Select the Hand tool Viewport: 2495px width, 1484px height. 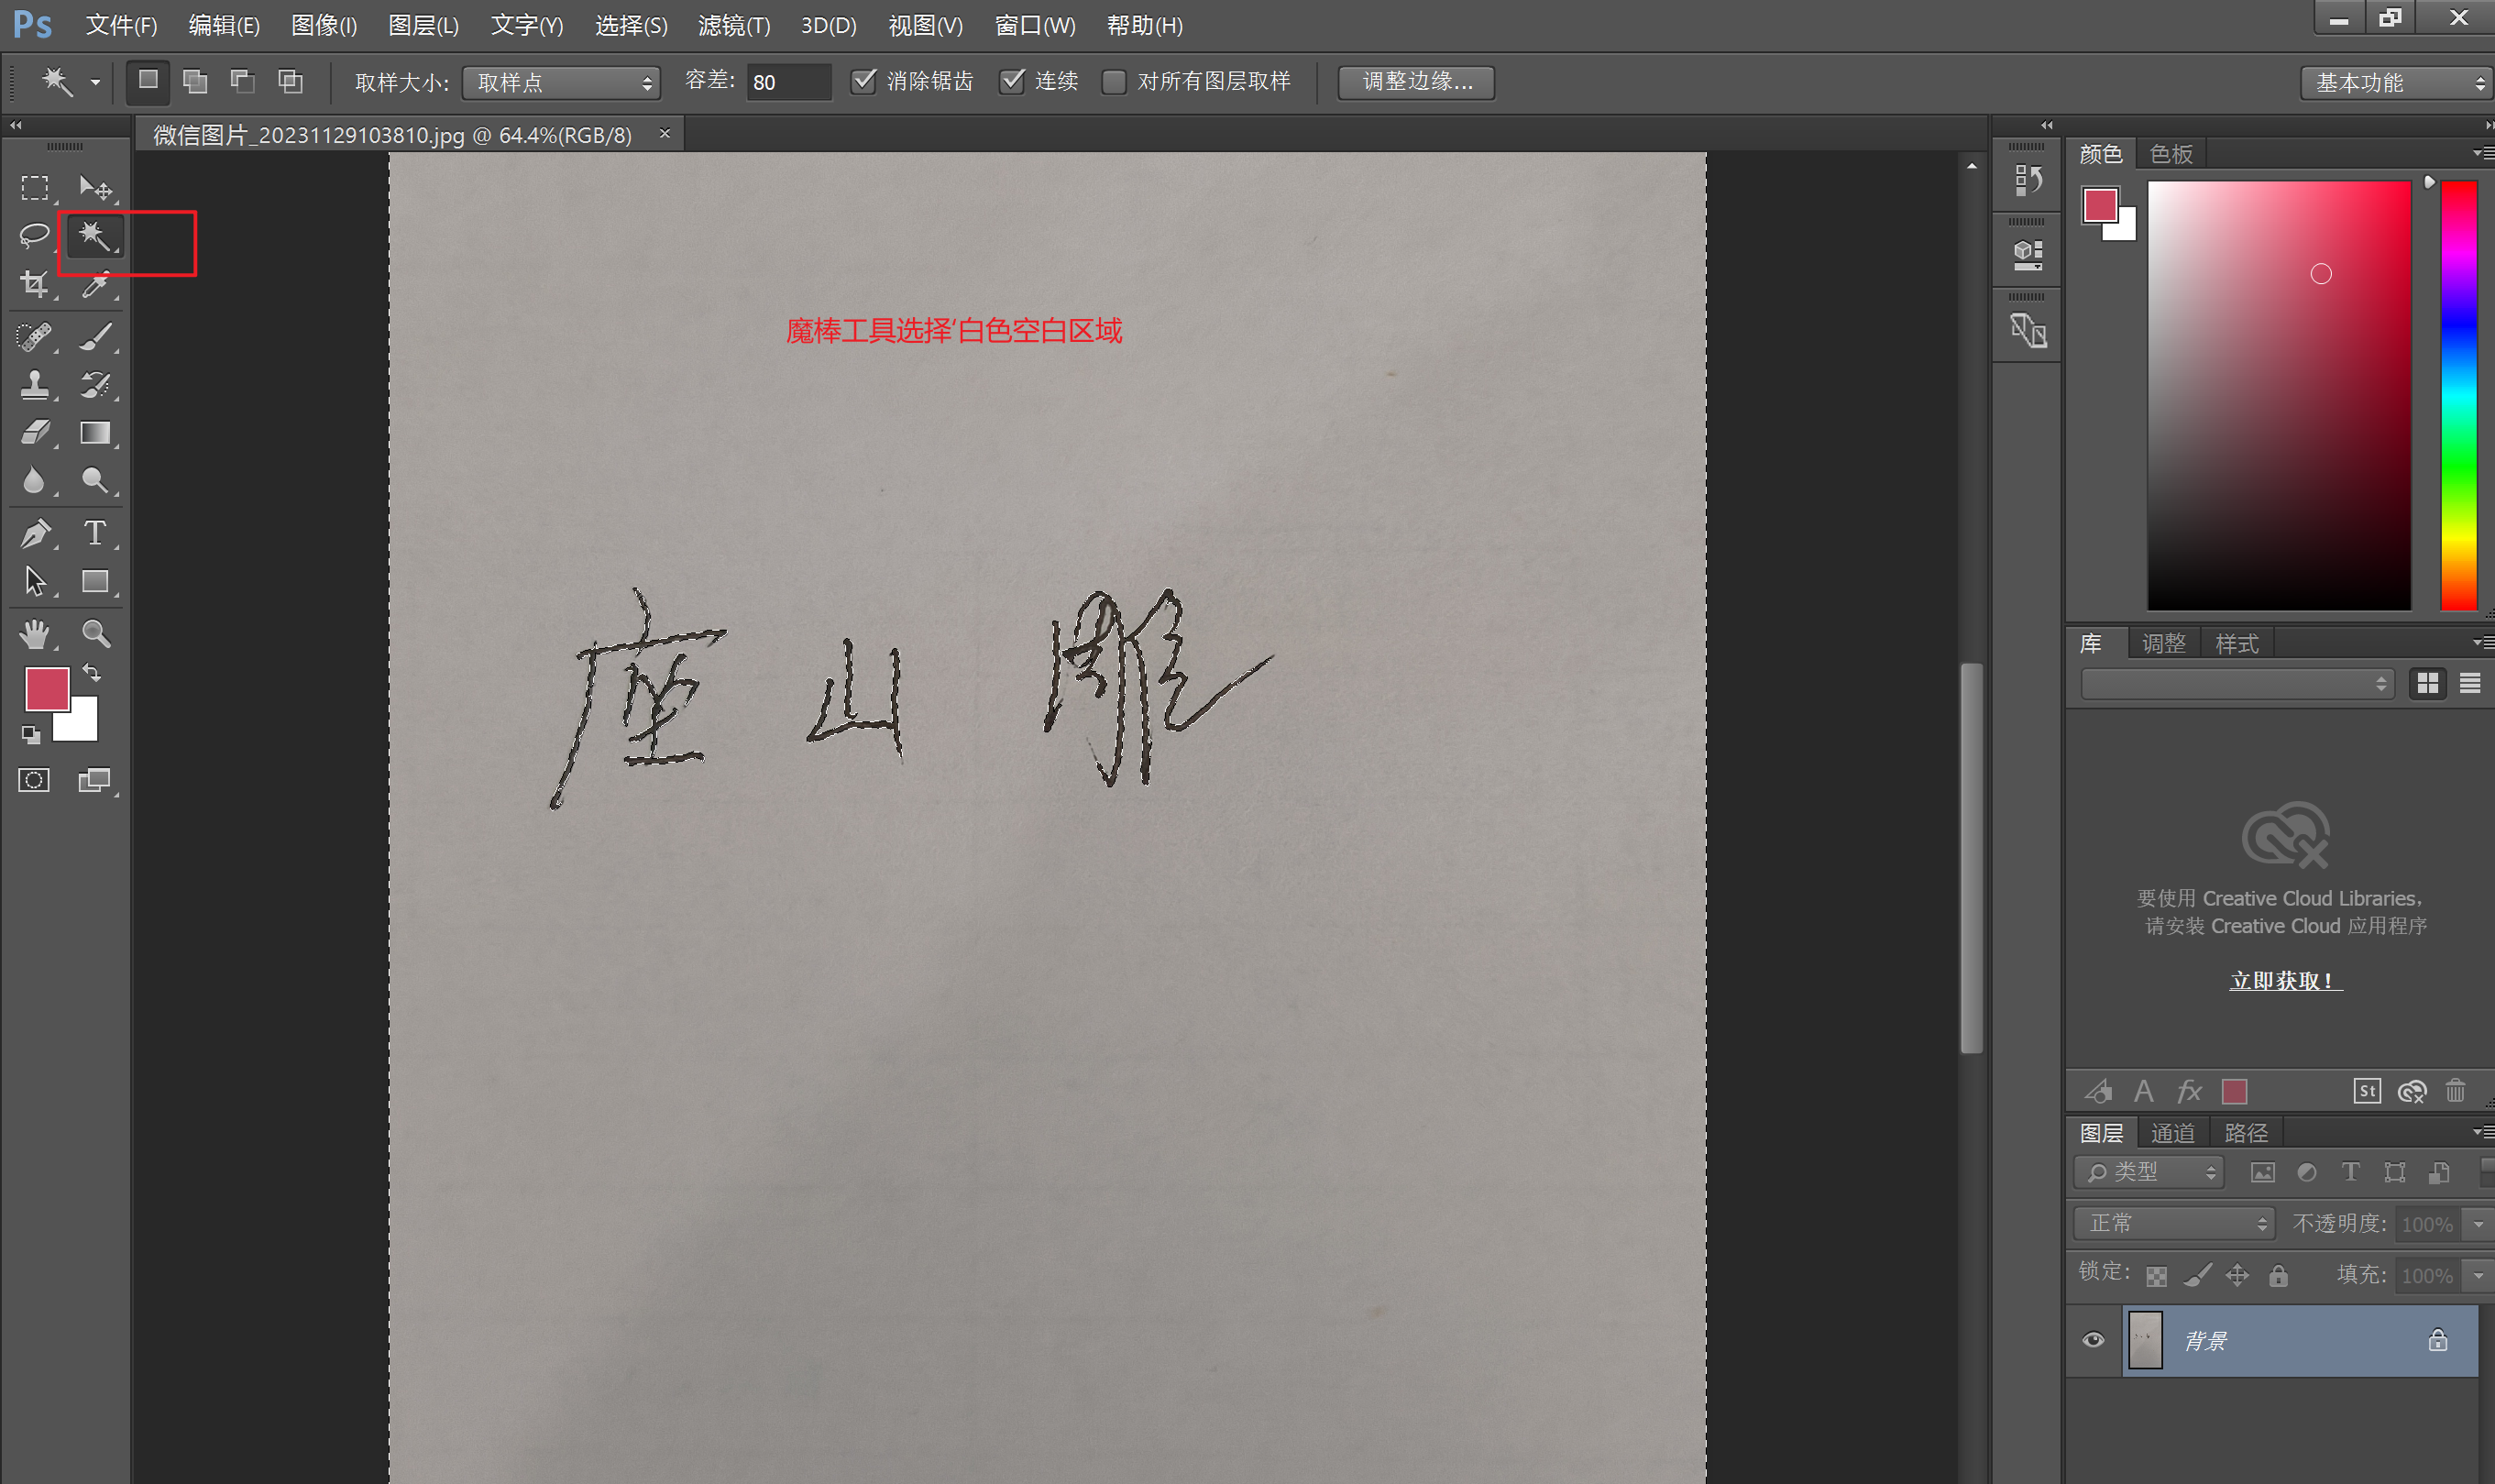point(34,633)
